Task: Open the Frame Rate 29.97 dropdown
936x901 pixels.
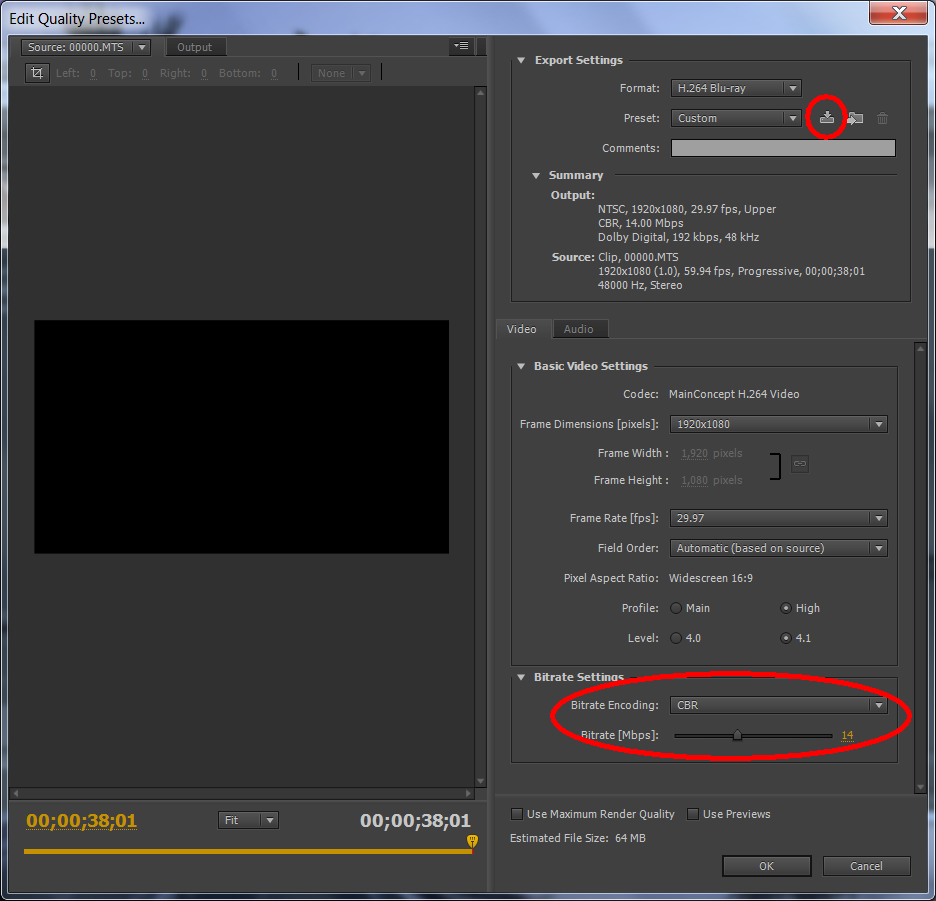Action: pos(778,518)
